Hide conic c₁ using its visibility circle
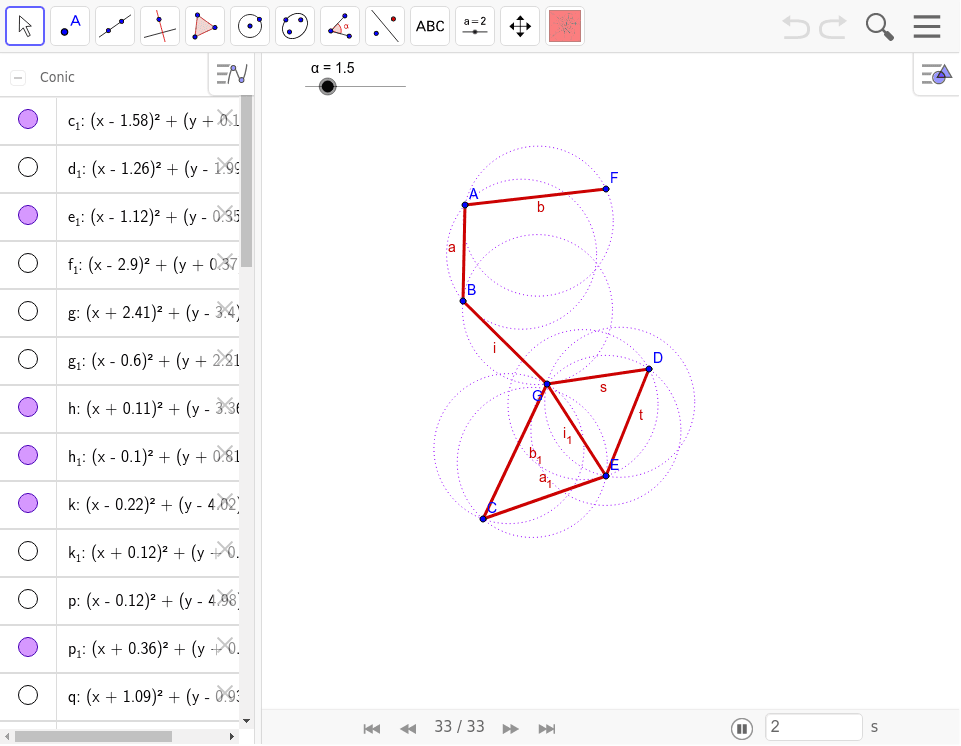 click(27, 120)
